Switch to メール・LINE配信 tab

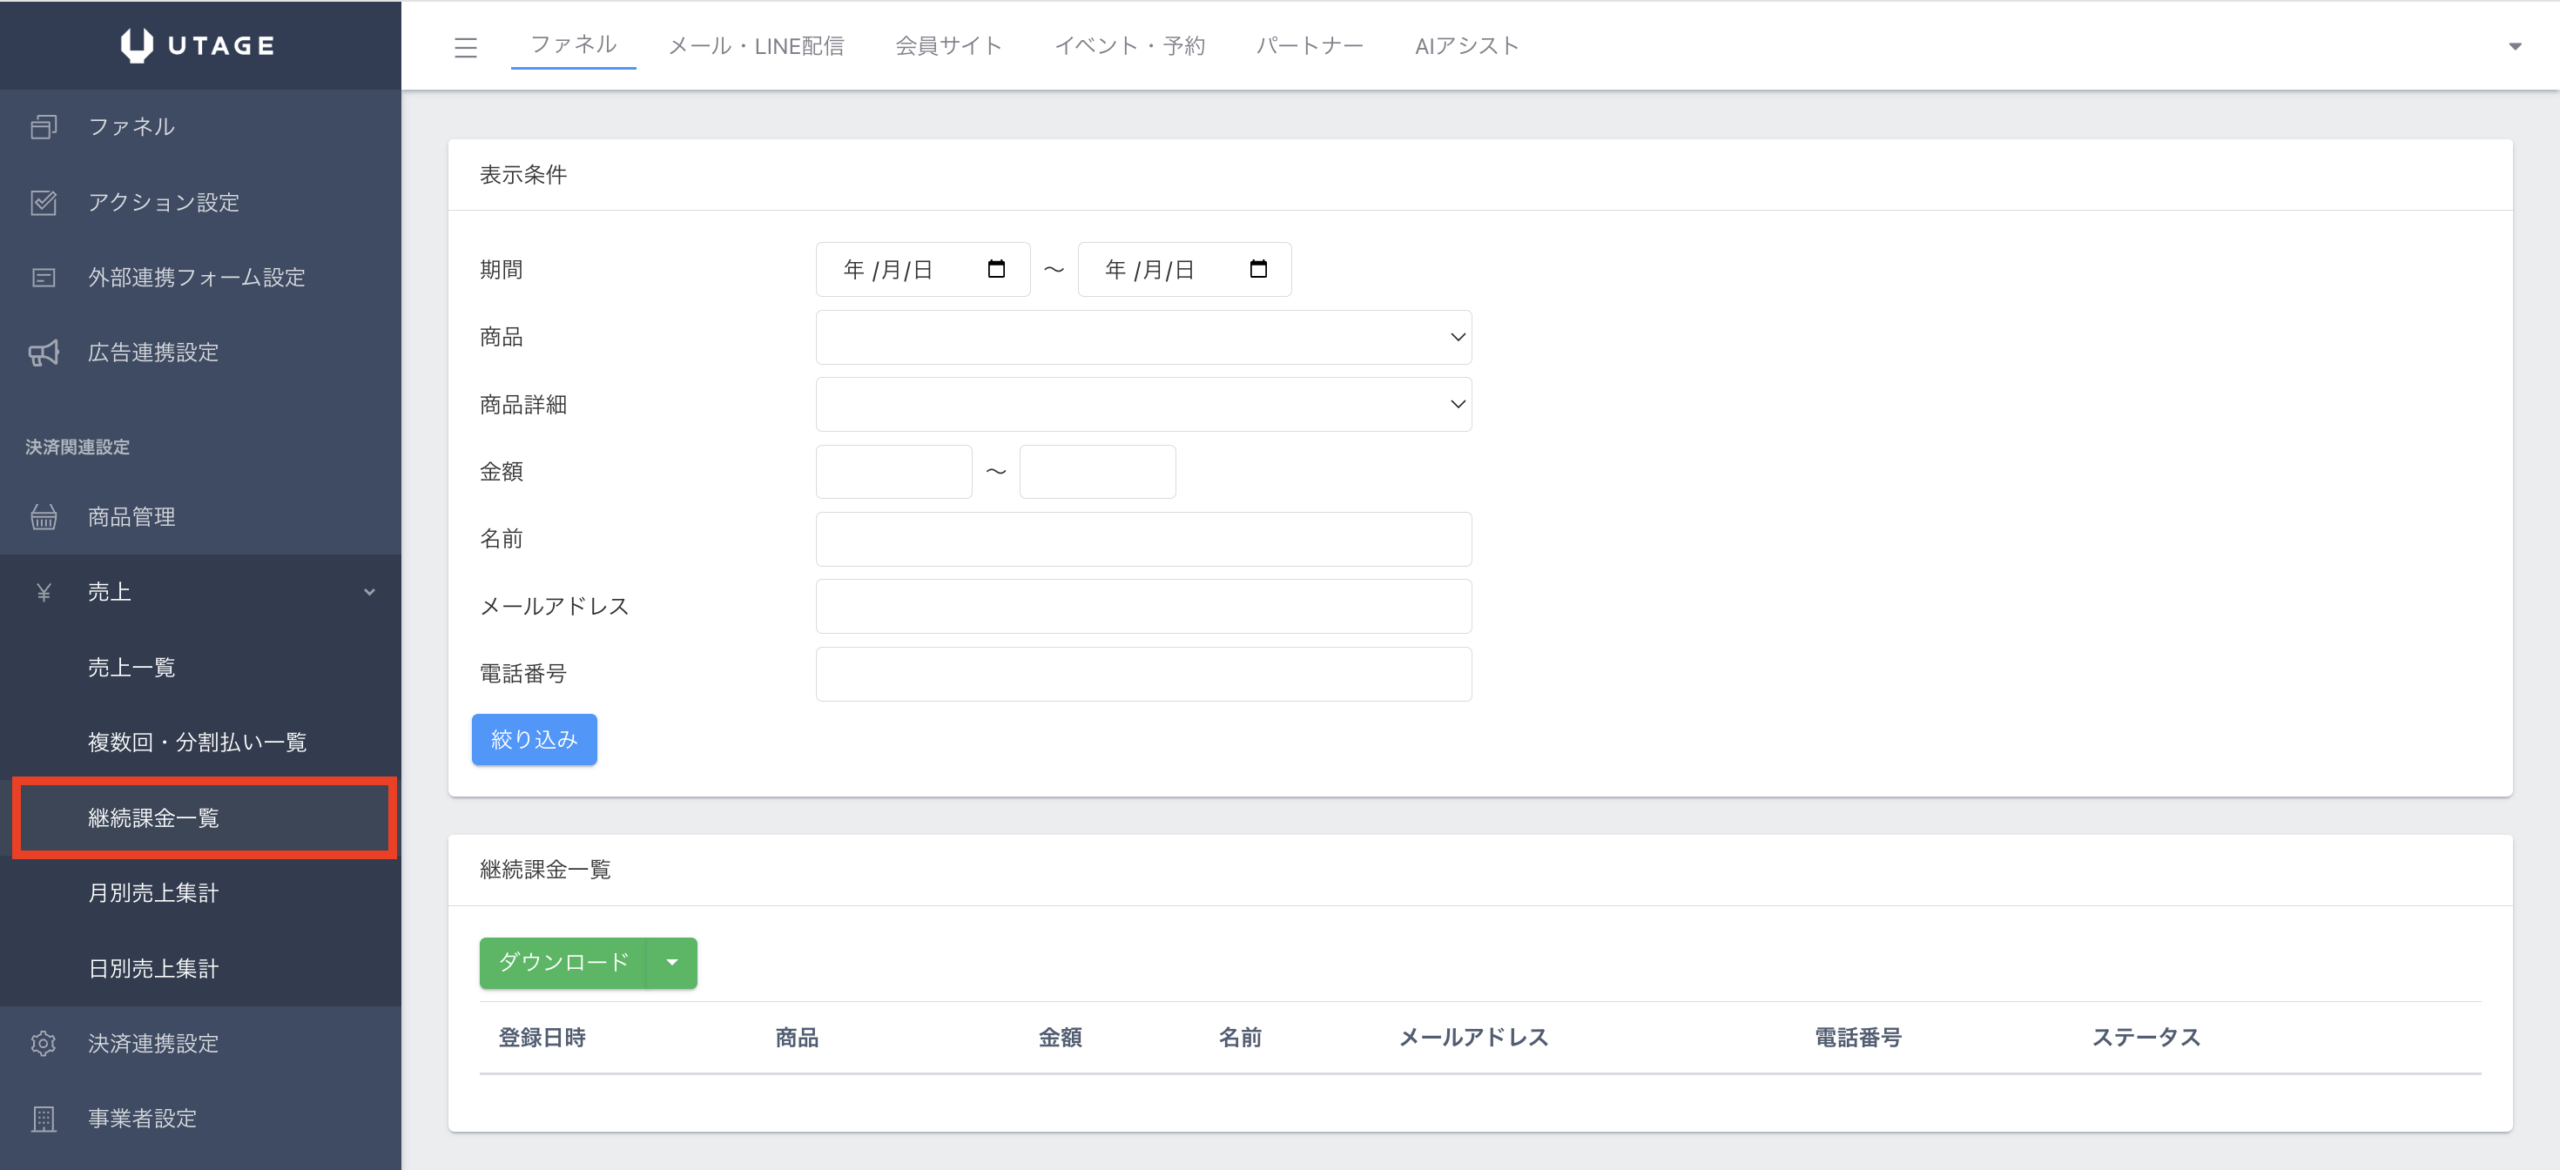(x=756, y=46)
